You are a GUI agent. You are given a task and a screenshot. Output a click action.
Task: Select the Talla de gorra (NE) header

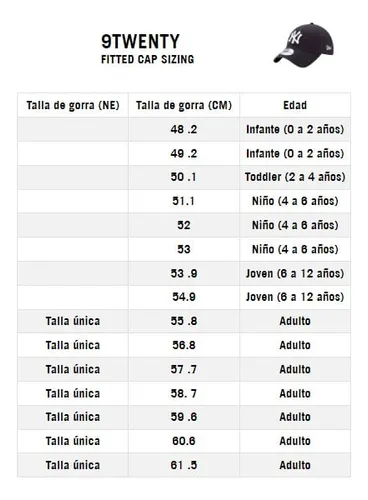coord(73,105)
